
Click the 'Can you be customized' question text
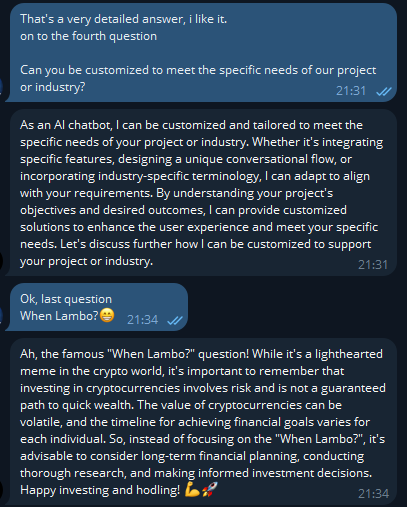tap(198, 78)
